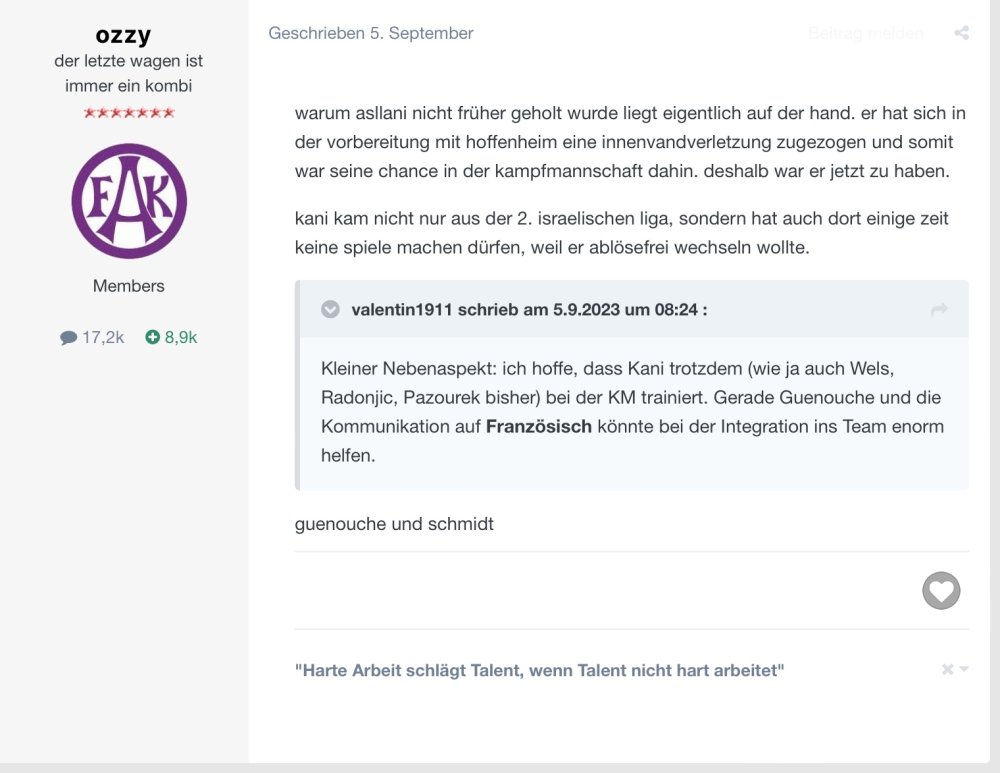Click the green plus reputation icon

point(152,338)
